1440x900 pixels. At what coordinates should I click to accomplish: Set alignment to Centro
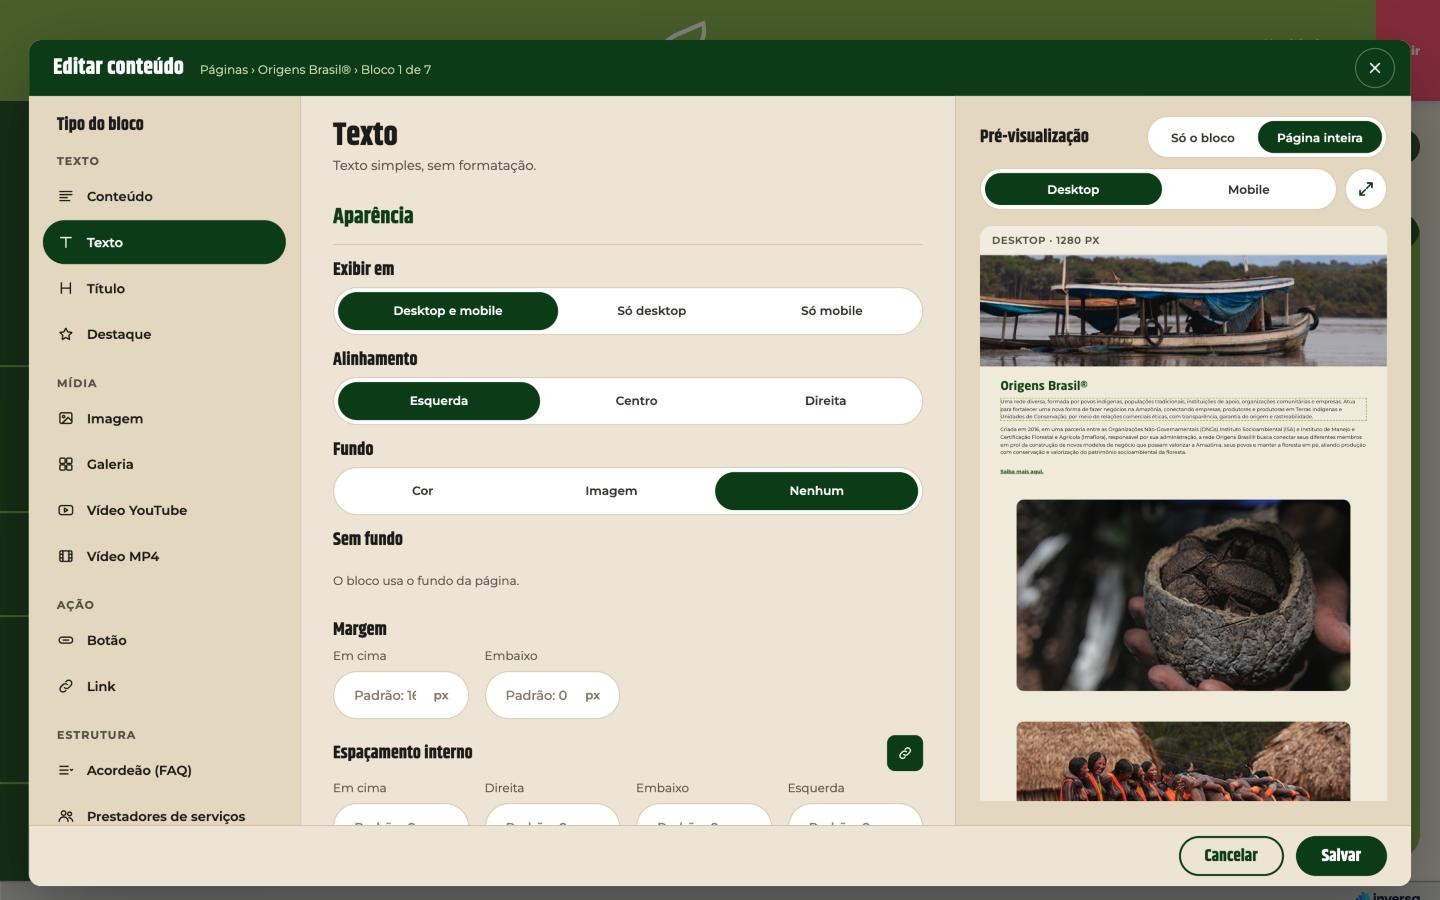[x=636, y=401]
